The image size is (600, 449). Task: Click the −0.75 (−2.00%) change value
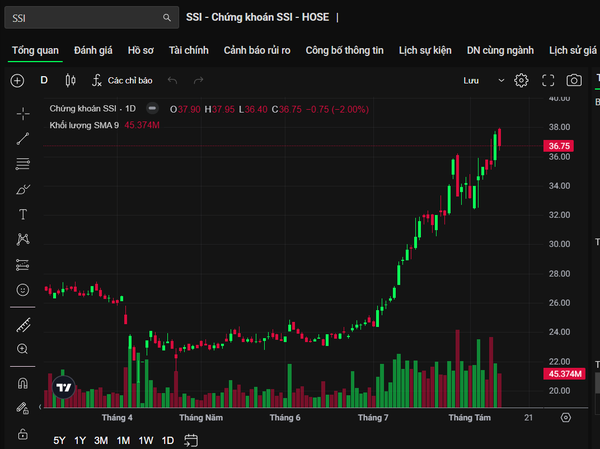[x=337, y=109]
